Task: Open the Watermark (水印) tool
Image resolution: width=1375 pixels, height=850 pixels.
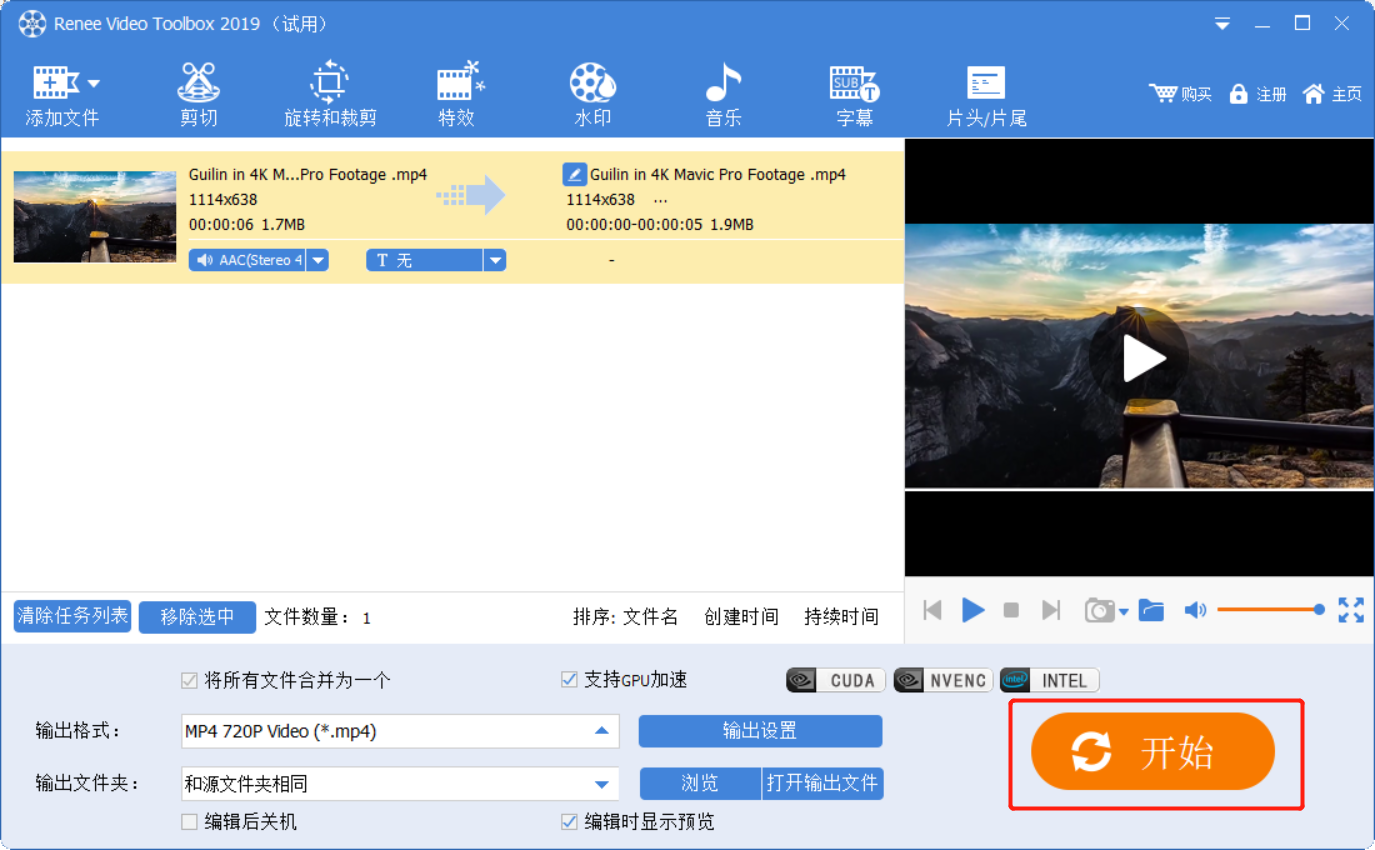Action: click(593, 96)
